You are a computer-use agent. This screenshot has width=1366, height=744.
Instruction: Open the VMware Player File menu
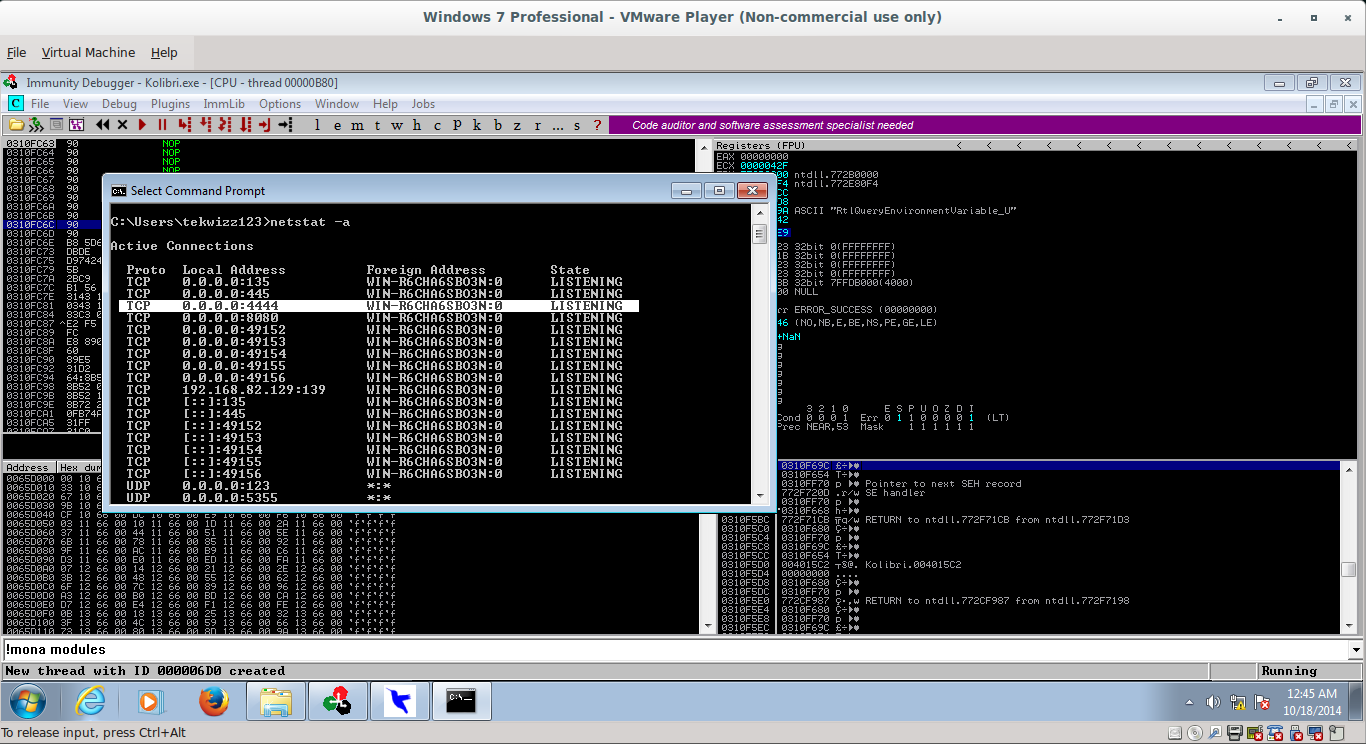point(17,53)
